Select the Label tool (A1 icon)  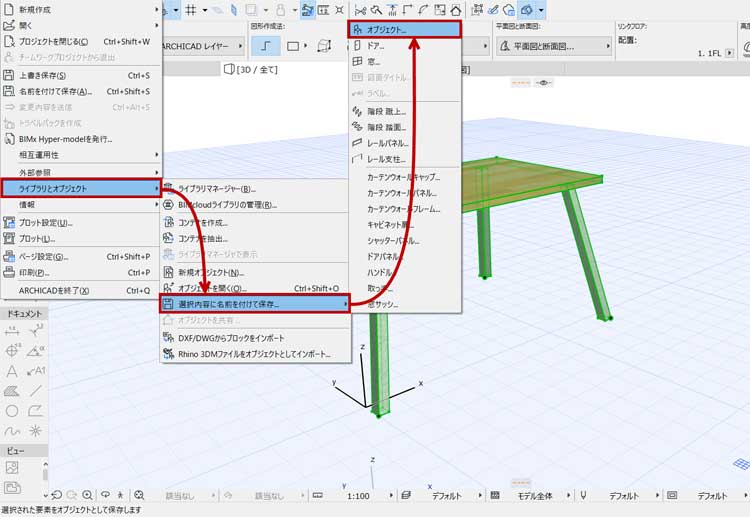coord(36,371)
